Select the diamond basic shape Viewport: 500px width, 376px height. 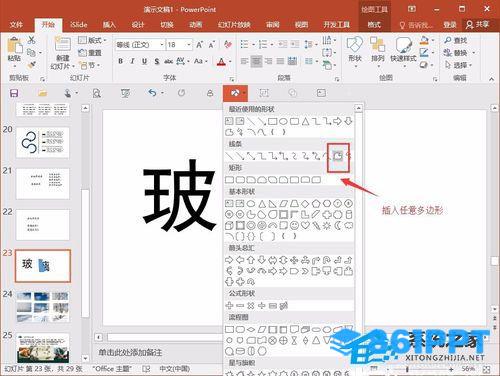[305, 203]
